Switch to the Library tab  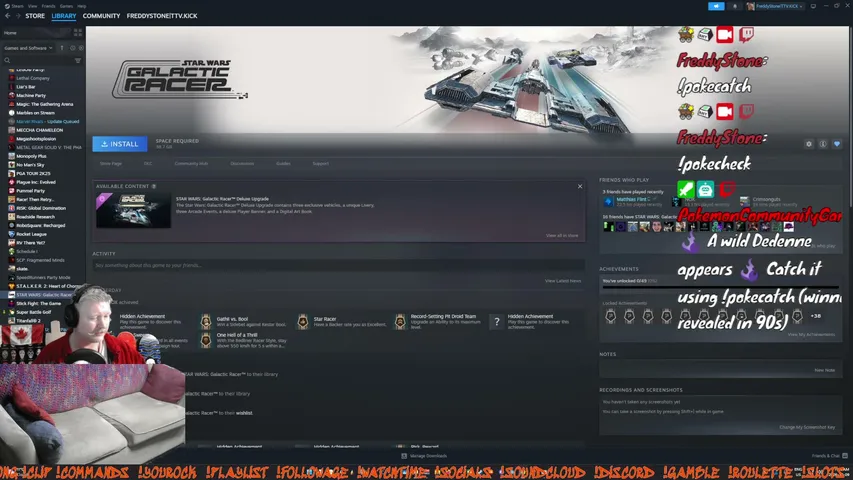[64, 16]
